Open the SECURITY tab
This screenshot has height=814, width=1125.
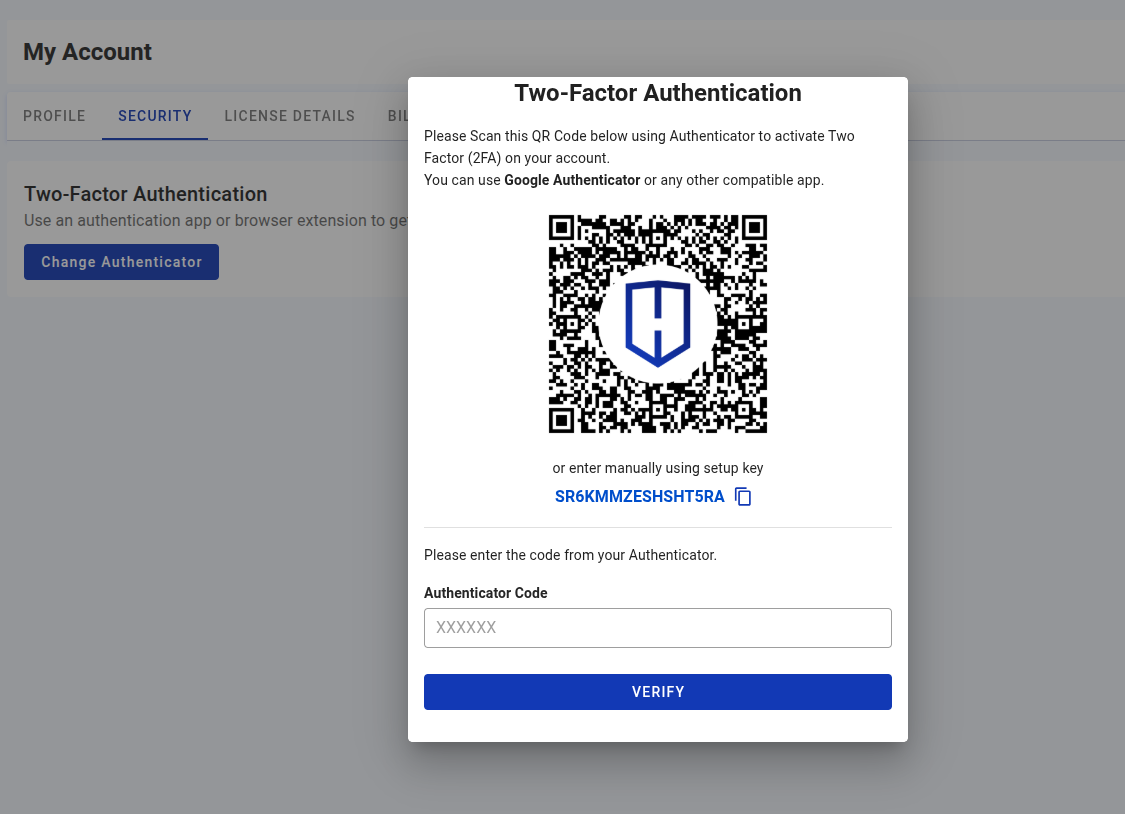coord(154,116)
